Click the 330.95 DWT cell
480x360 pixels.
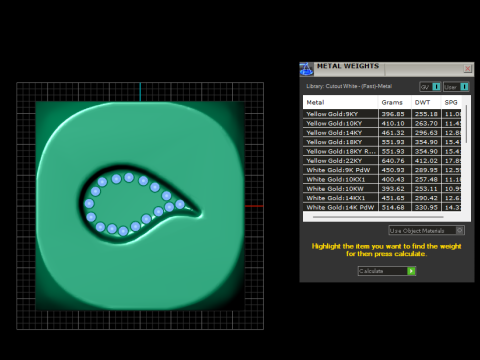426,207
